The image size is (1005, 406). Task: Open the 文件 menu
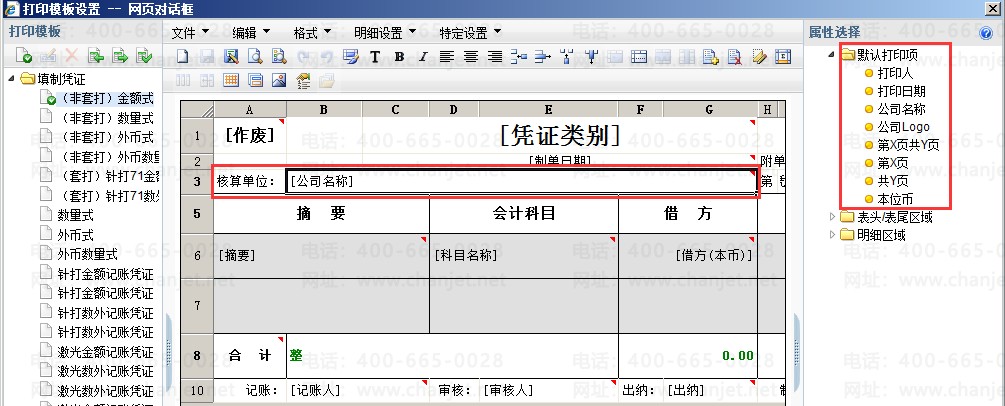click(x=190, y=33)
